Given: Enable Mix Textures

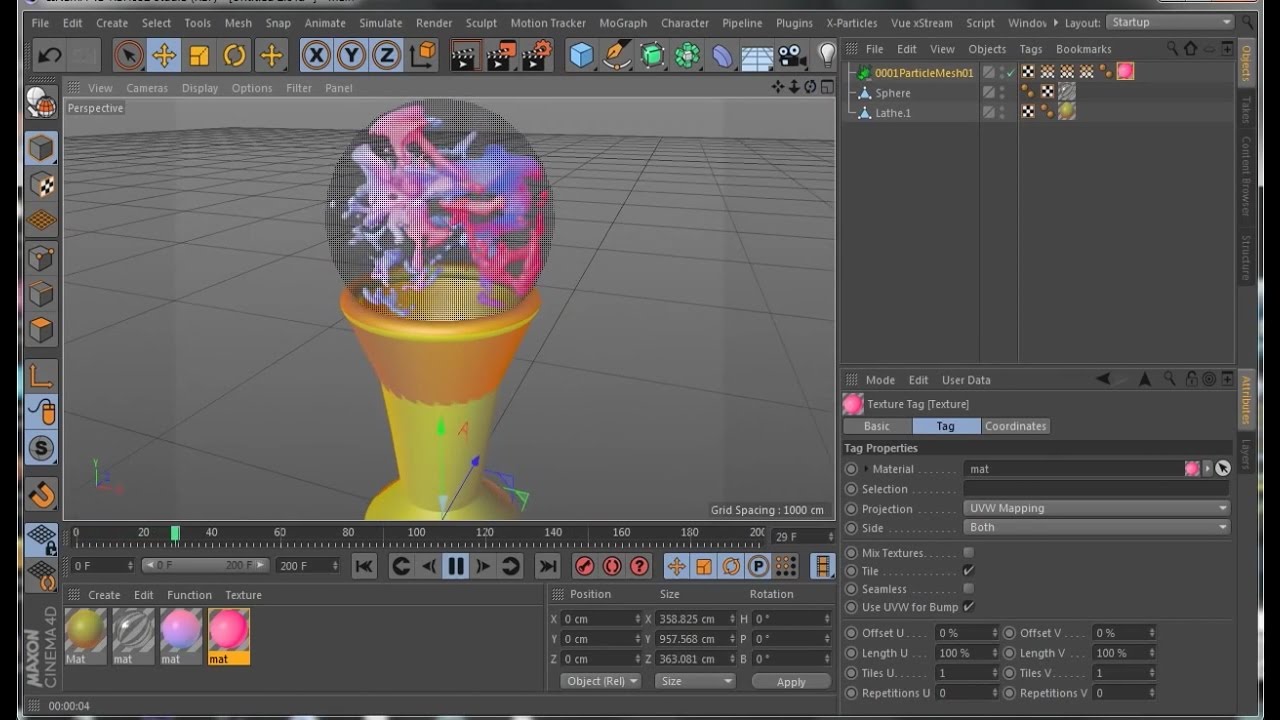Looking at the screenshot, I should [x=966, y=553].
